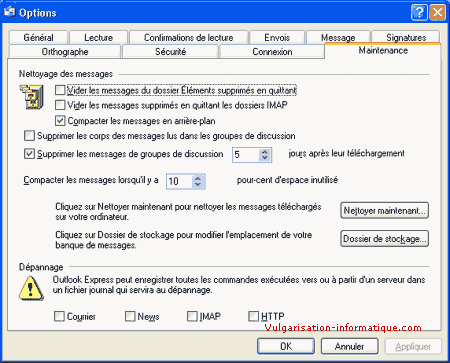Click the days field showing 5

[x=246, y=155]
